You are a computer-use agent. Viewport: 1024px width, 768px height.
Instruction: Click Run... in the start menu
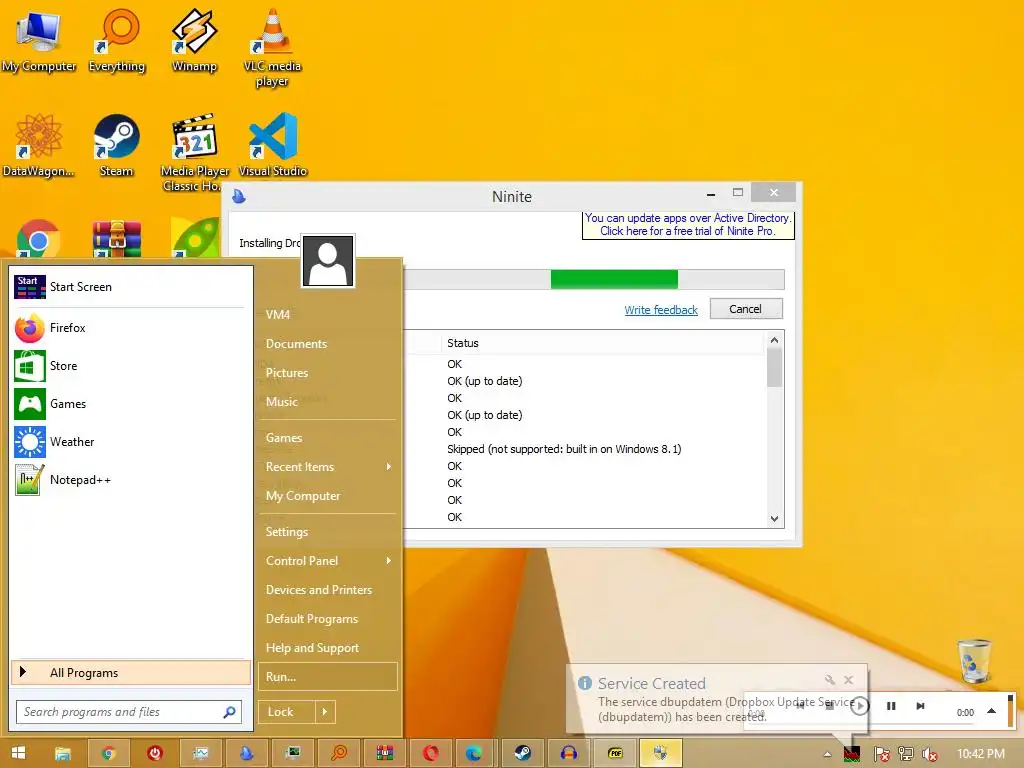tap(328, 677)
